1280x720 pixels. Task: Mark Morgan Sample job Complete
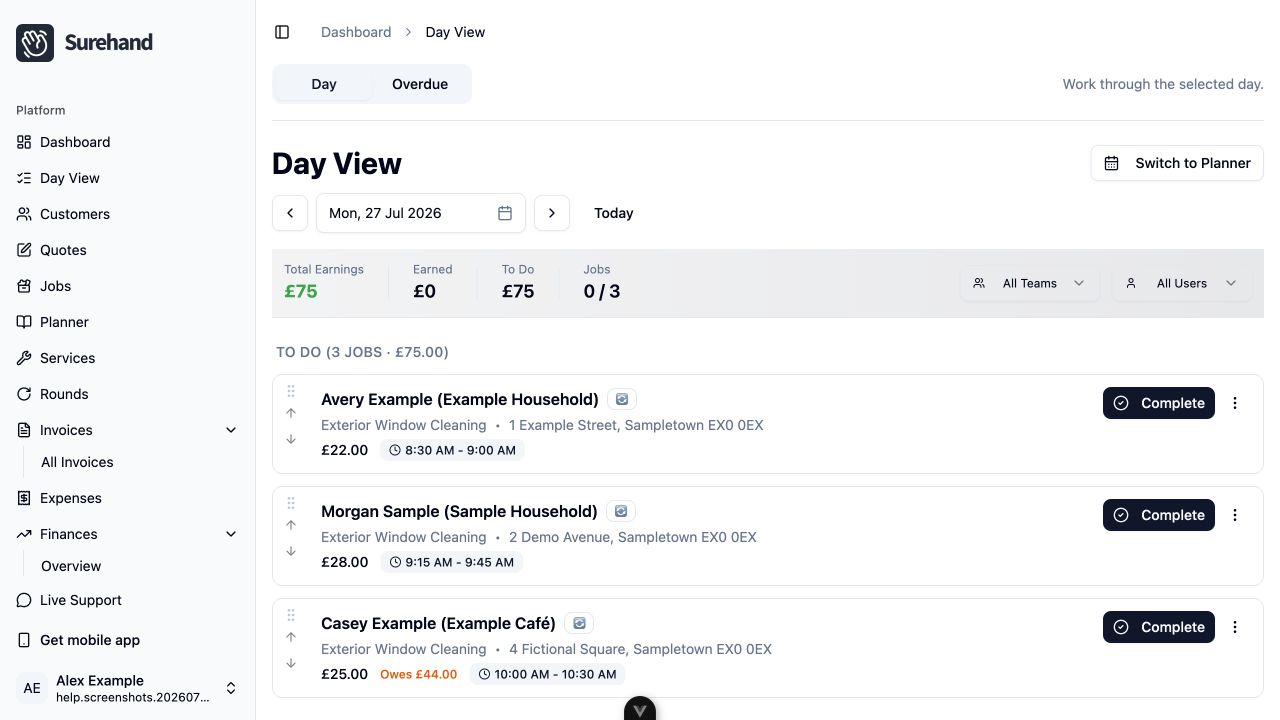(x=1159, y=515)
